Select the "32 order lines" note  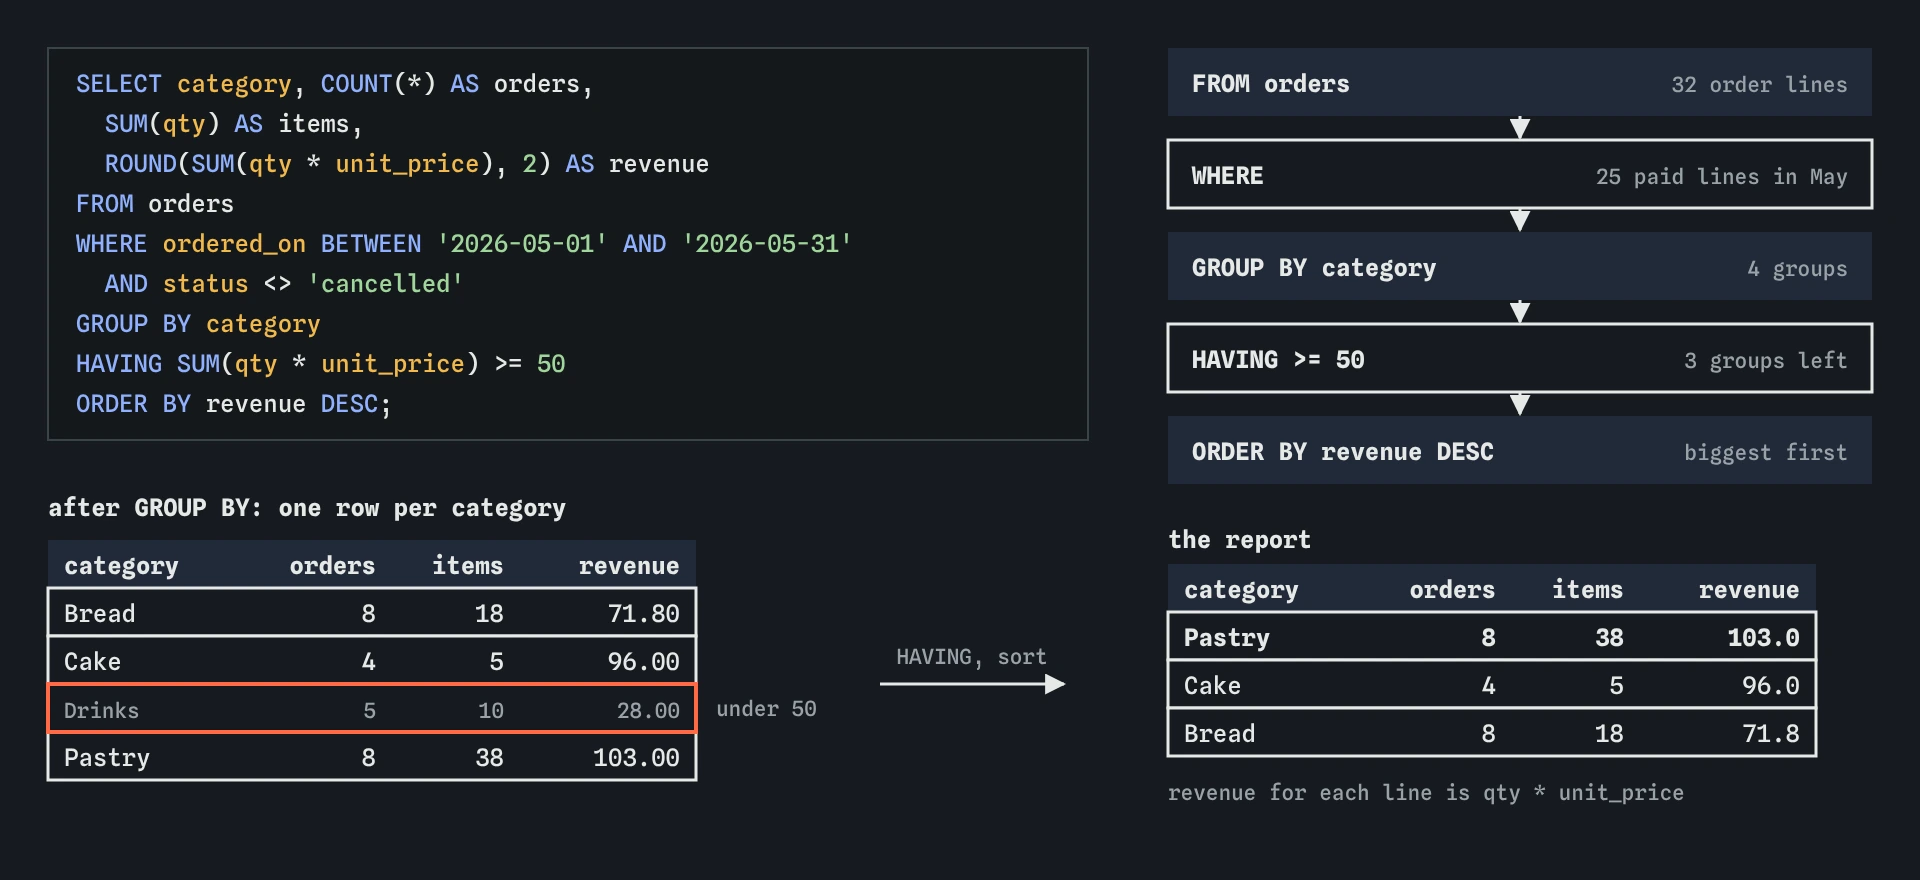point(1759,85)
